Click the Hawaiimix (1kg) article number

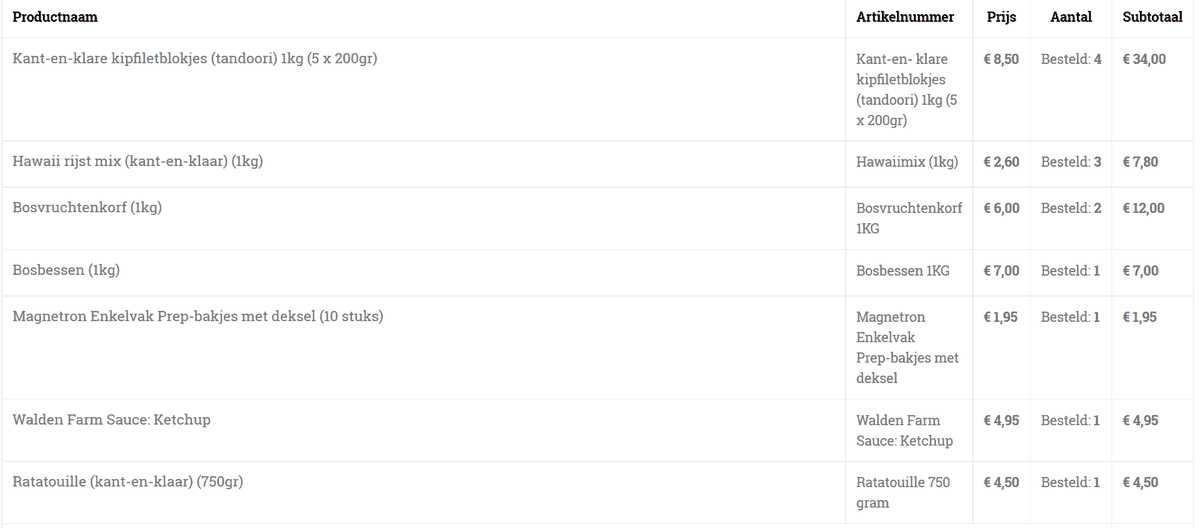point(907,162)
